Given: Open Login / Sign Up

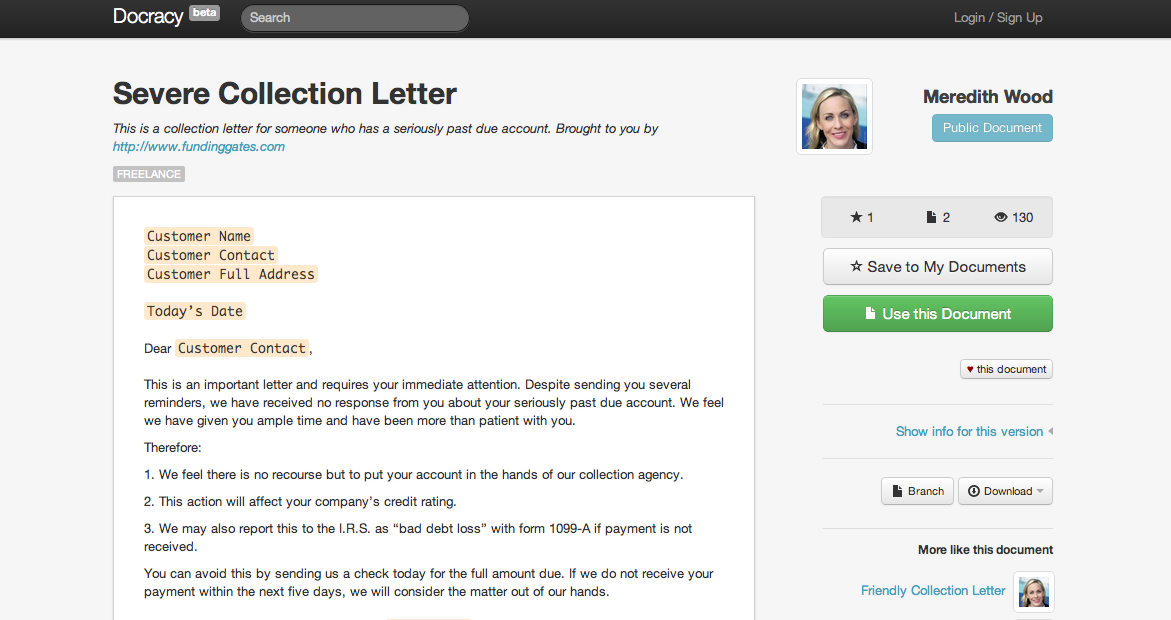Looking at the screenshot, I should coord(997,17).
